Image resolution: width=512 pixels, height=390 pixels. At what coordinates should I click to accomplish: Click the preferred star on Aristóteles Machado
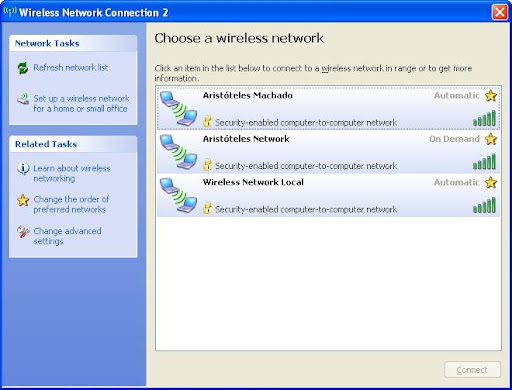[491, 96]
